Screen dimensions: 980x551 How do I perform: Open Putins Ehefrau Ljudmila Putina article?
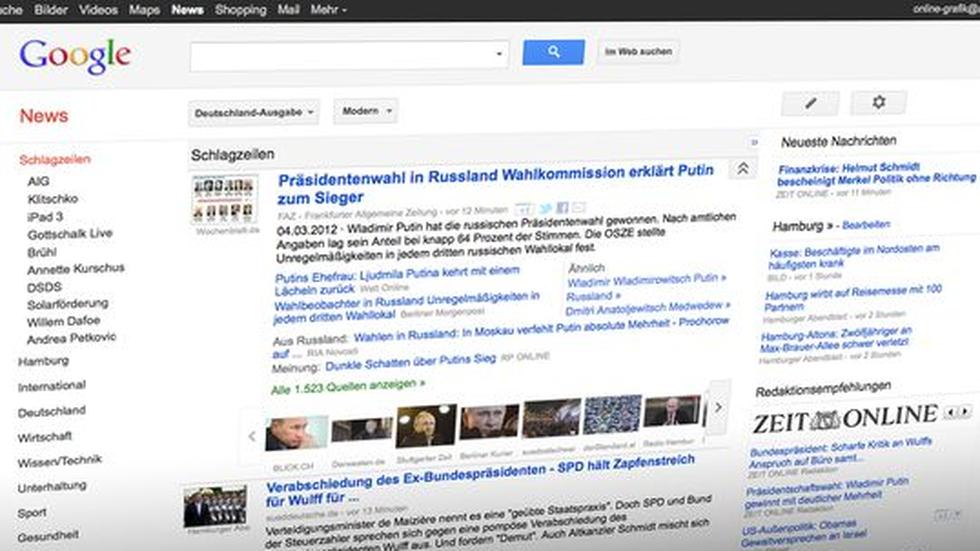[397, 280]
